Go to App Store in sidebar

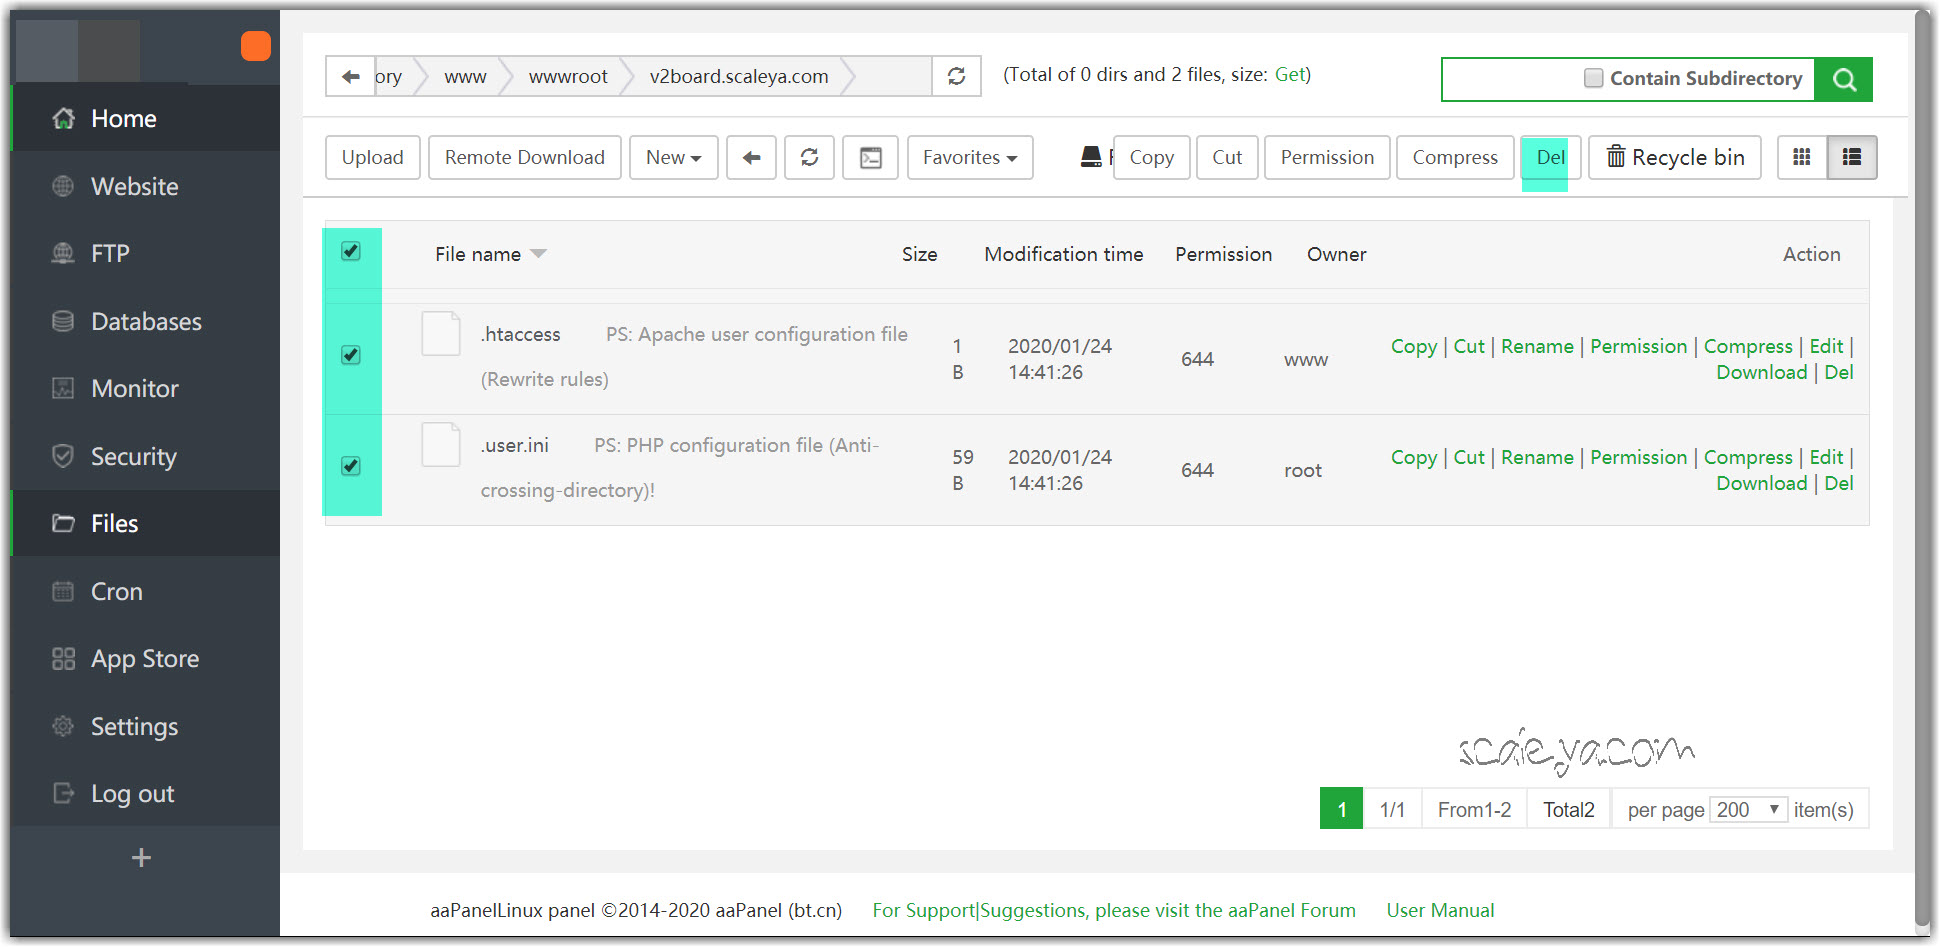pos(145,659)
